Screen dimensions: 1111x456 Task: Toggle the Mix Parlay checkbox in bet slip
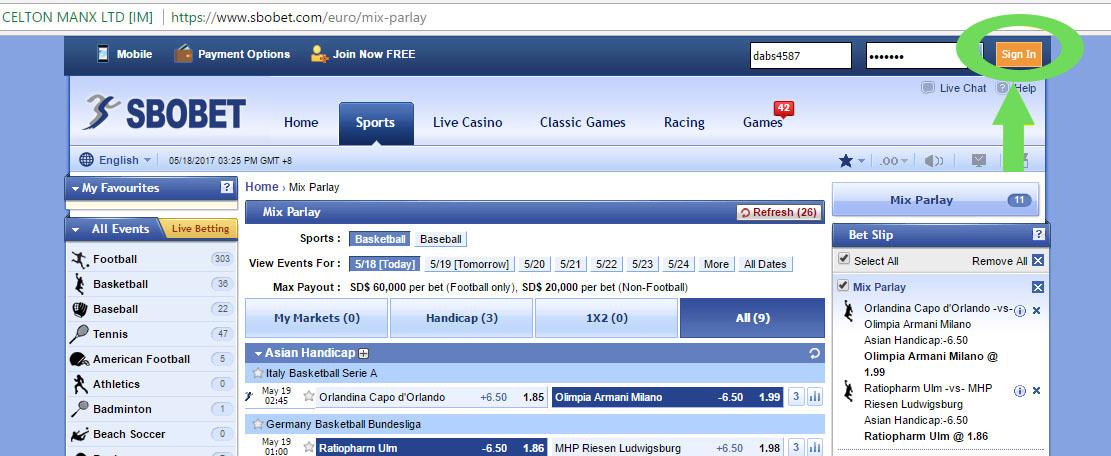point(843,285)
